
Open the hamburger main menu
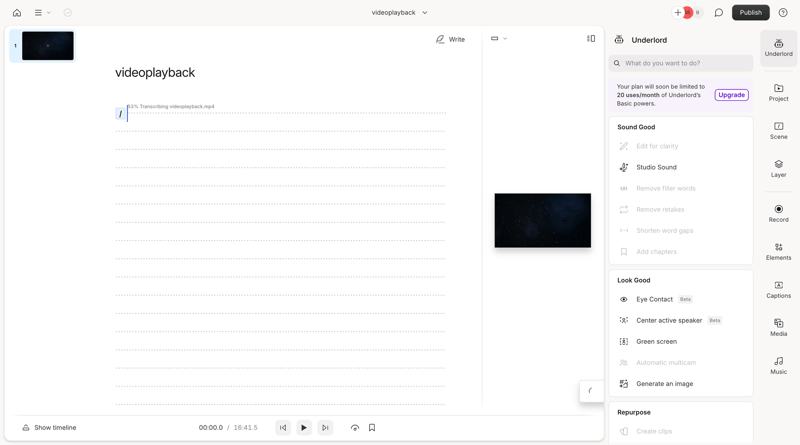[42, 13]
